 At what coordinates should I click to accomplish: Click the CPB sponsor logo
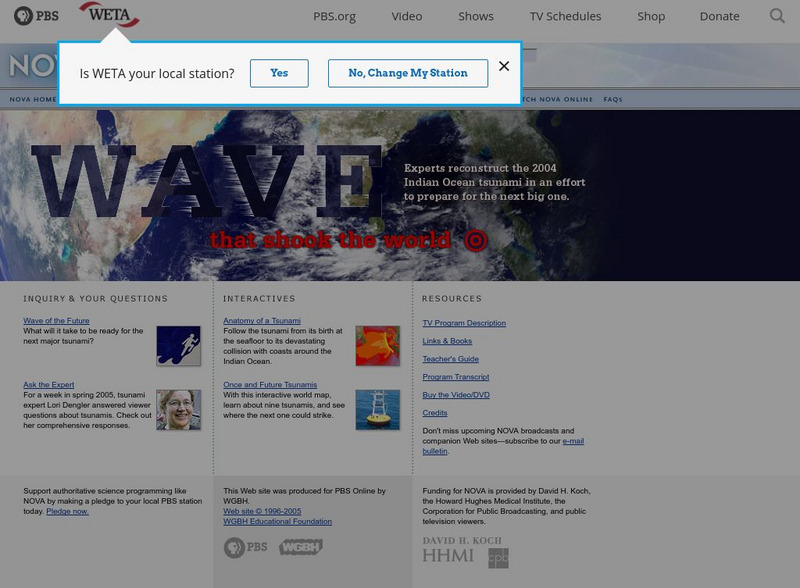[498, 558]
